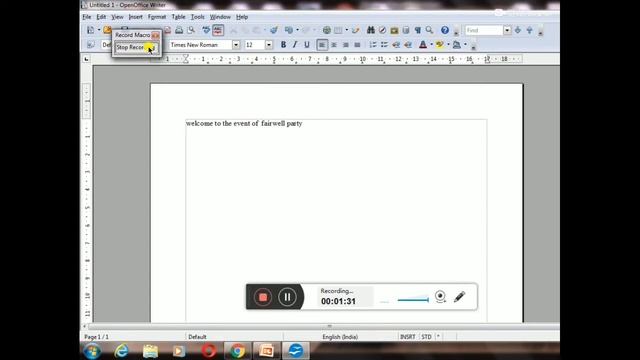Click the recorder webcam icon
The width and height of the screenshot is (640, 360).
tap(440, 296)
